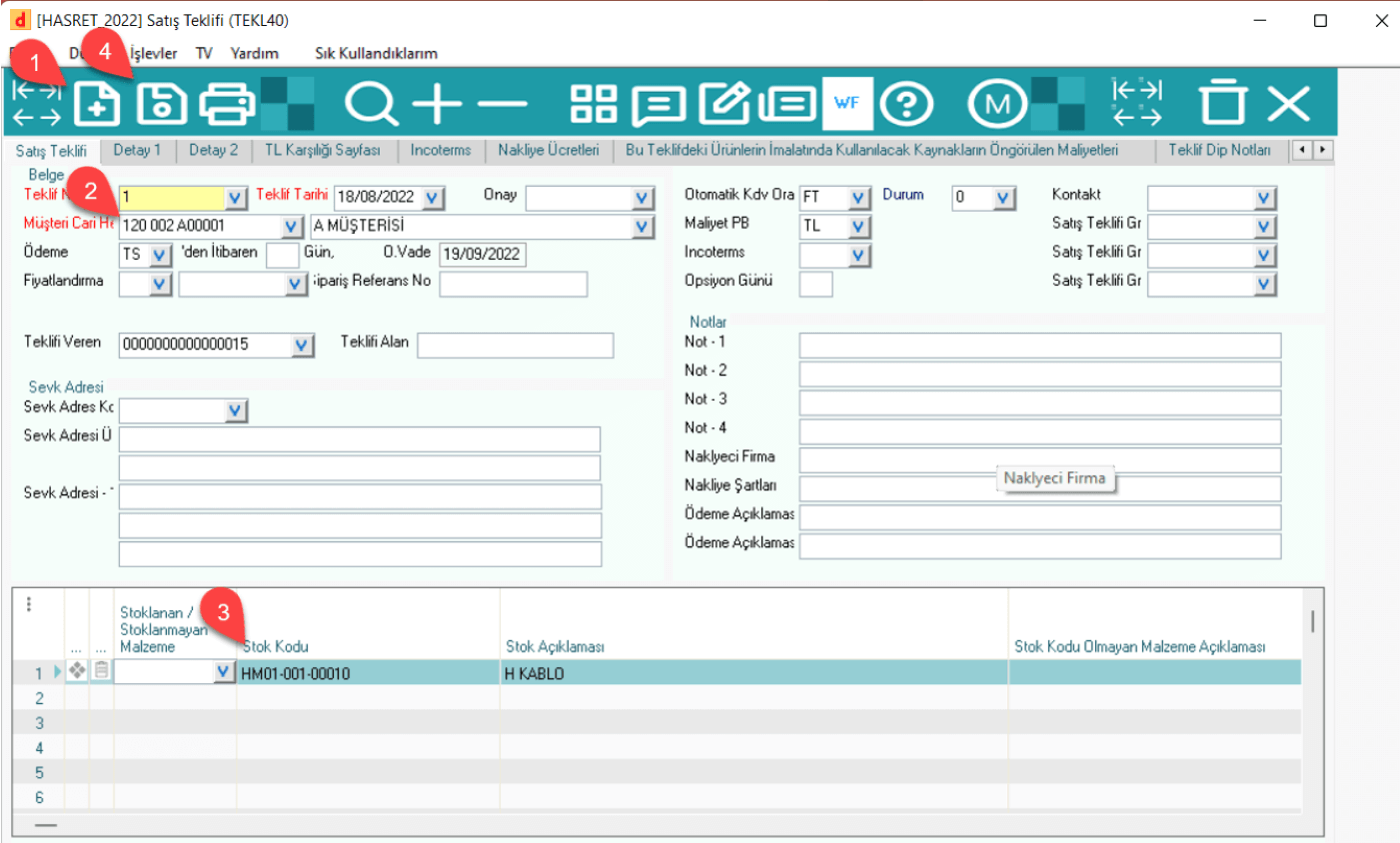Click the Nakliye Şartları input field
1400x843 pixels.
(x=1040, y=489)
